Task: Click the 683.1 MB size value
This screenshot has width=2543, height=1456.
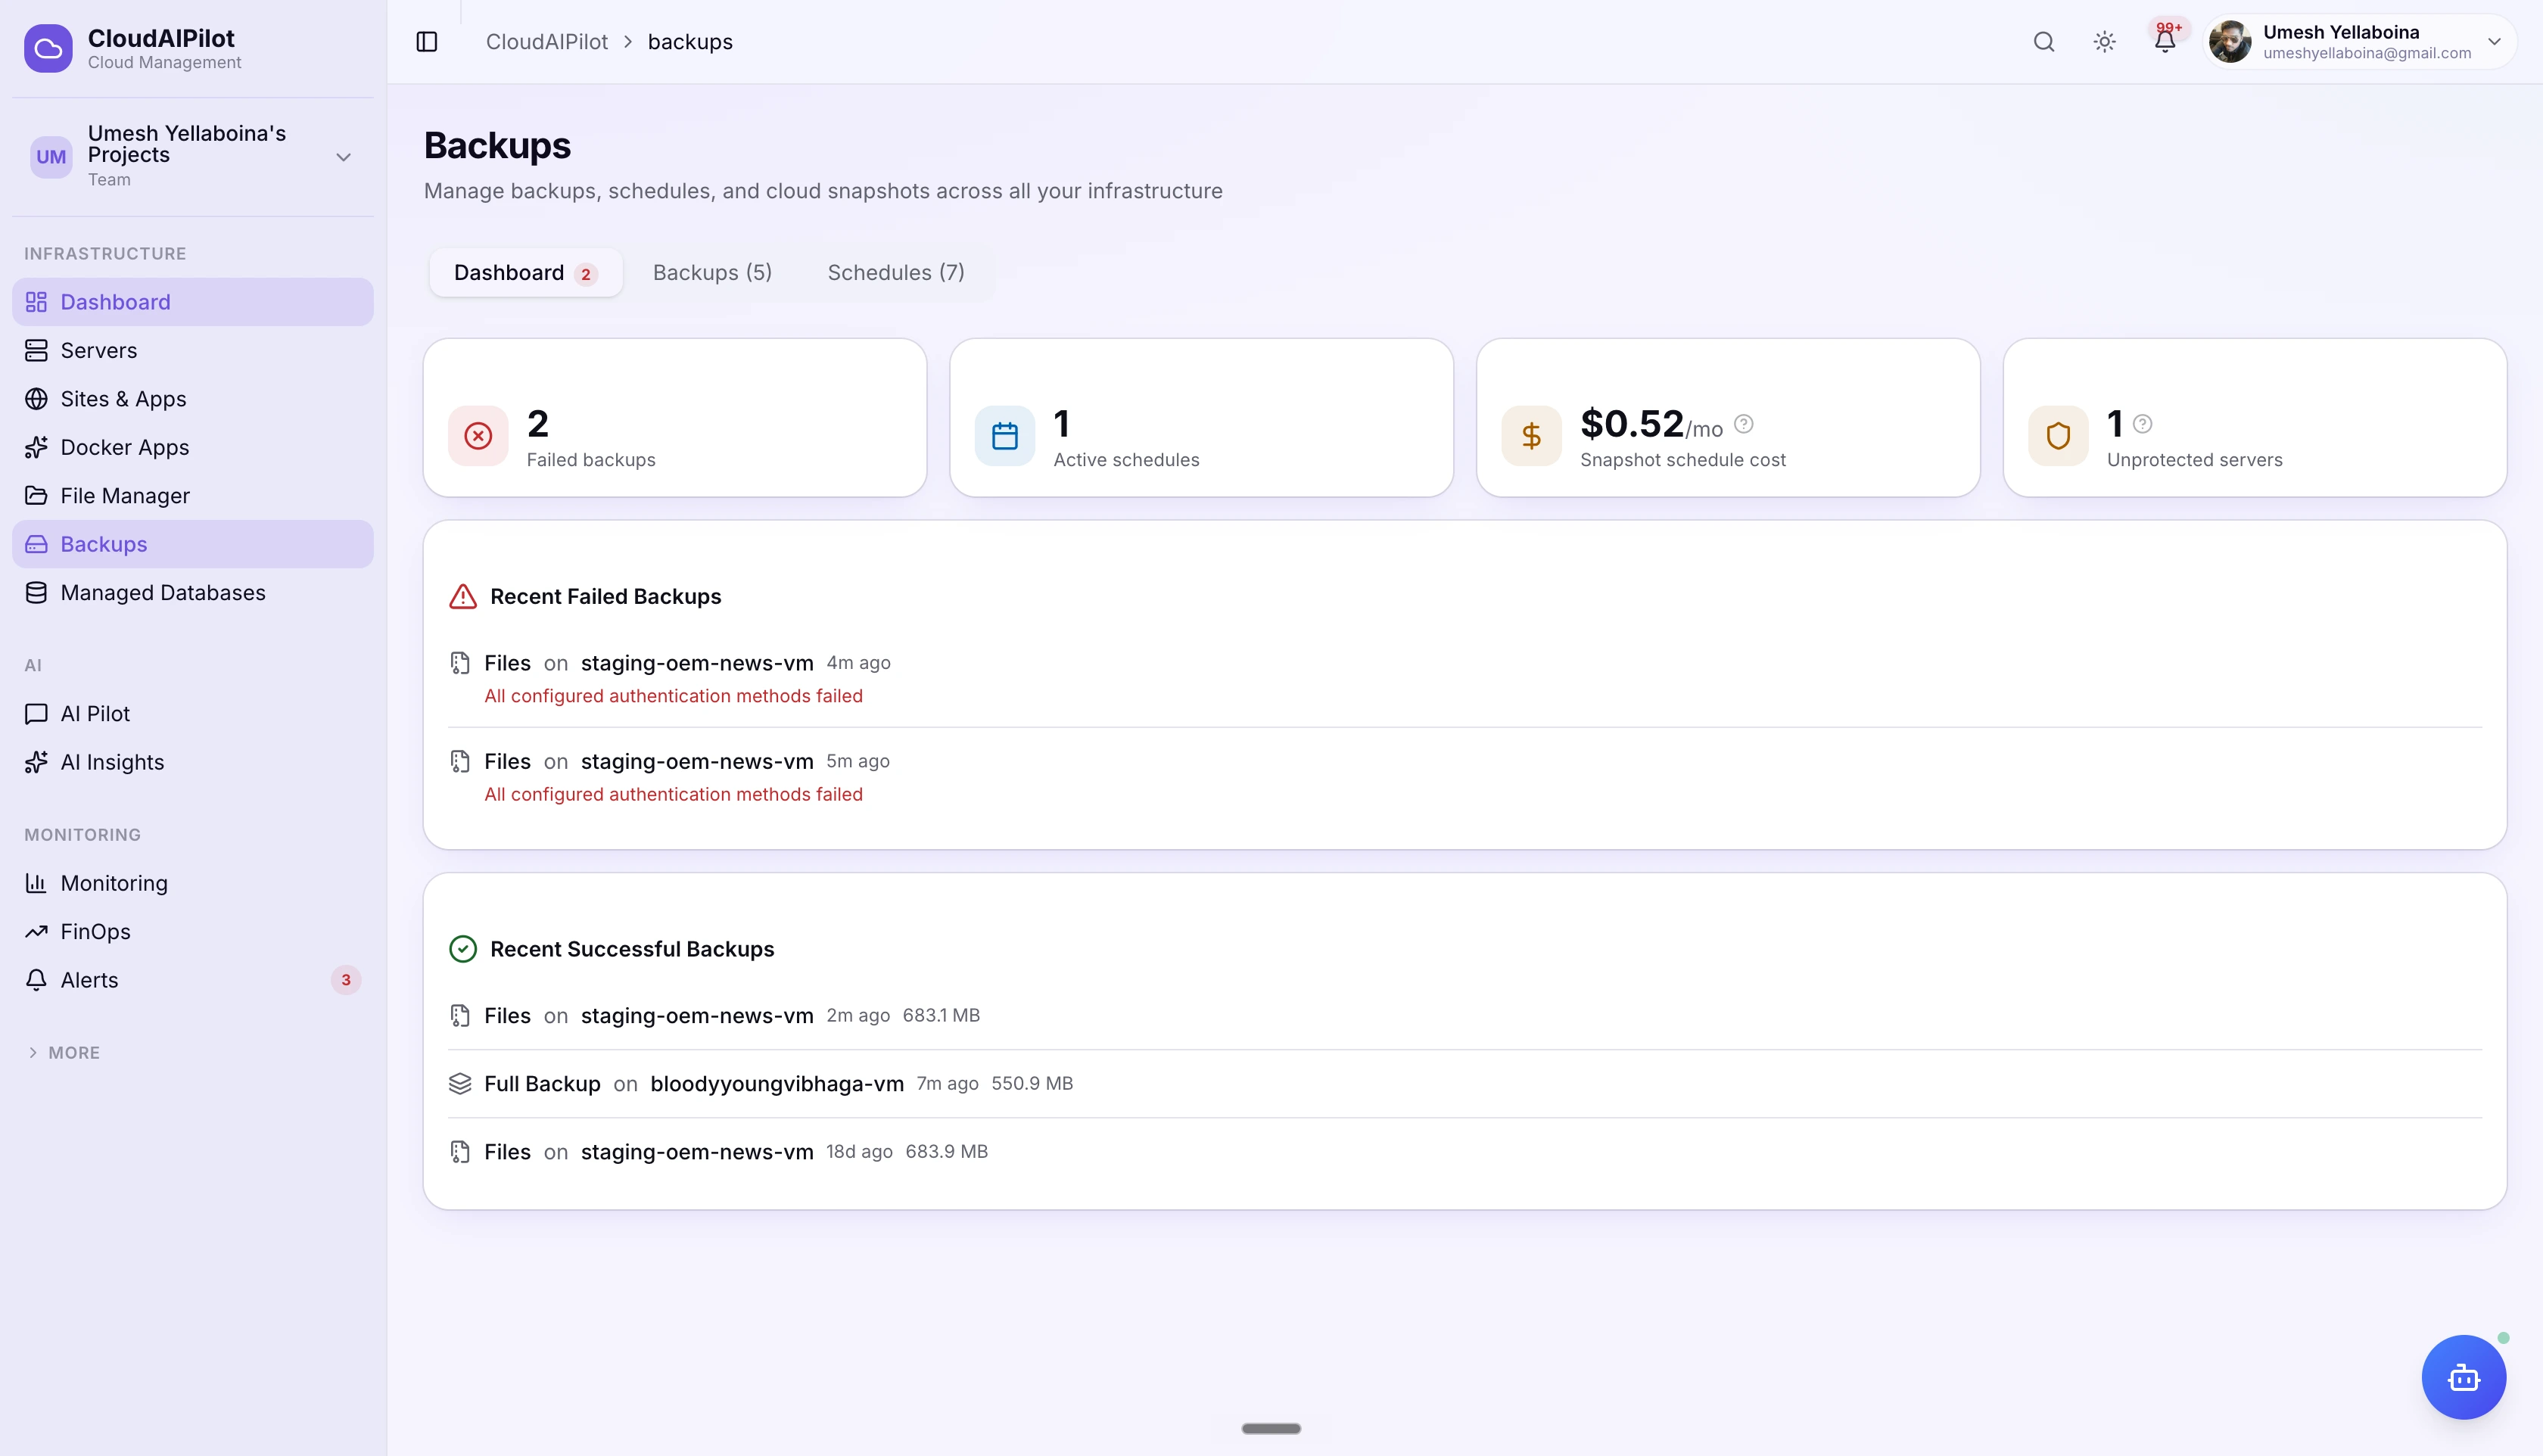Action: click(x=941, y=1016)
